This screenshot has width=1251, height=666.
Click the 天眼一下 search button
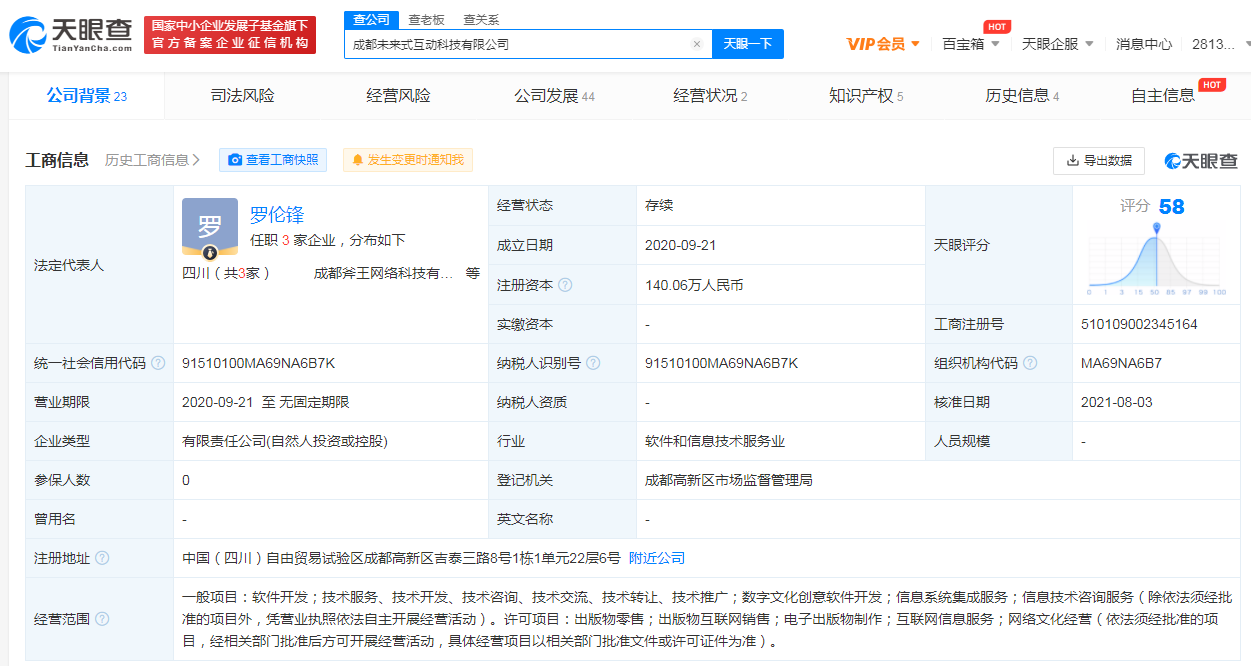coord(747,44)
